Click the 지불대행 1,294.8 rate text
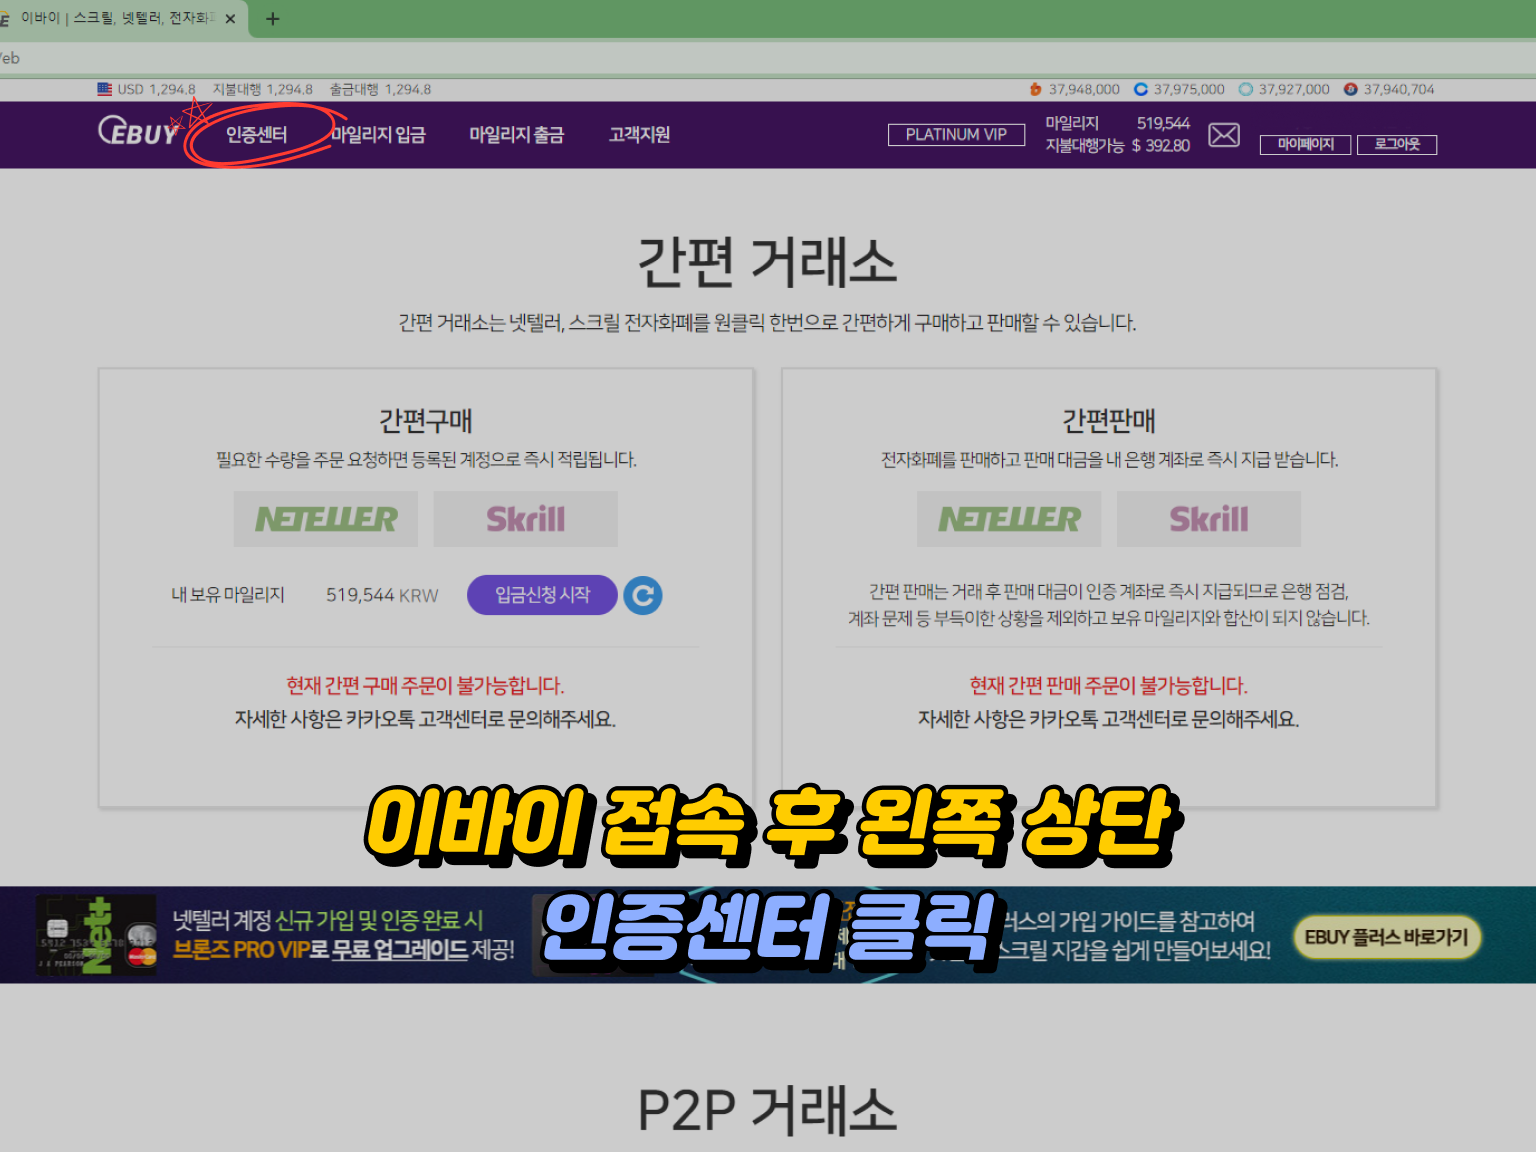Viewport: 1537px width, 1153px height. point(262,89)
